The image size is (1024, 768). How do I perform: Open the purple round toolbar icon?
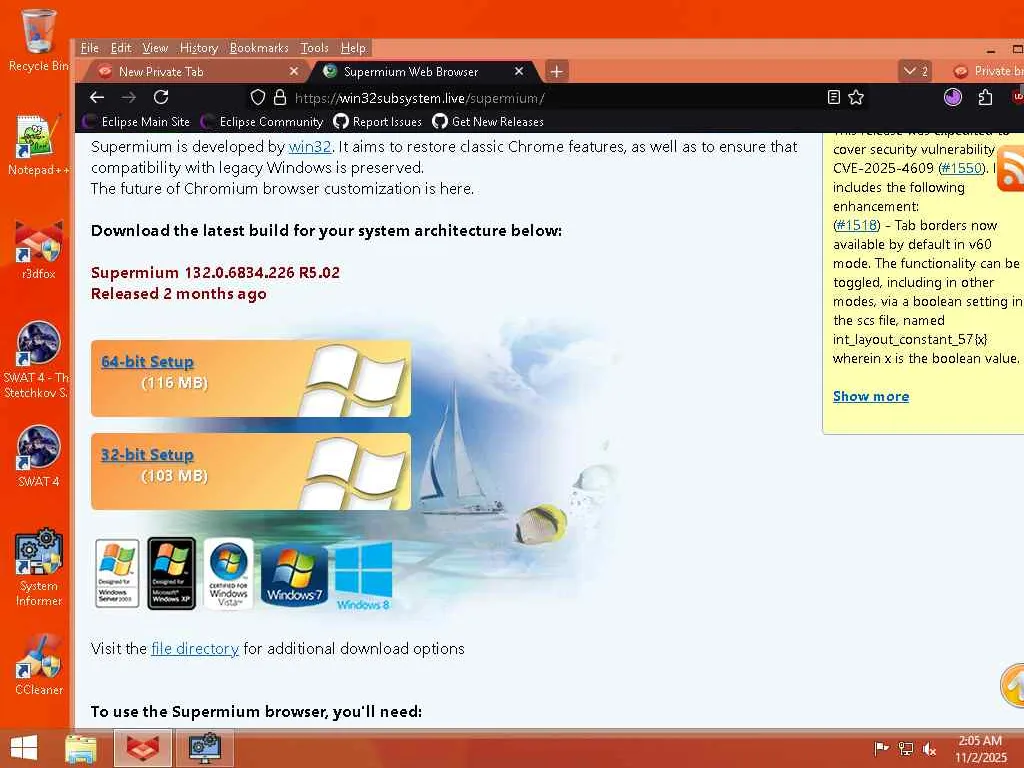pos(953,97)
